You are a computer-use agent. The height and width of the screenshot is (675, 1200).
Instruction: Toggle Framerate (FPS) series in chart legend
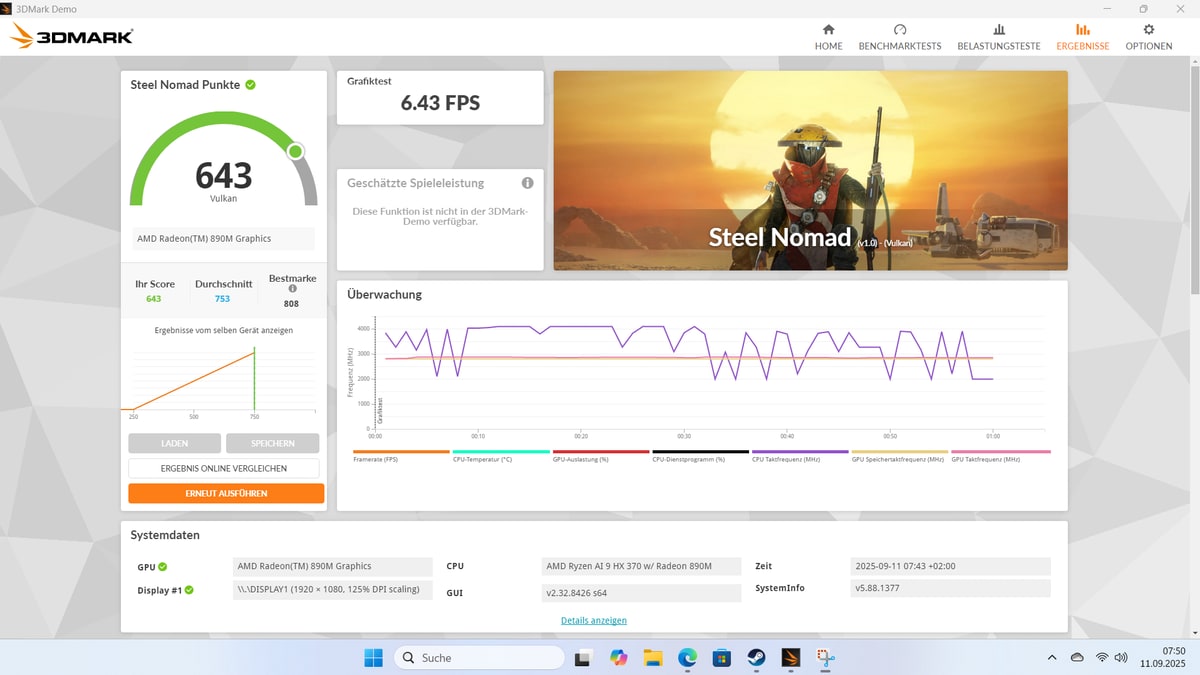(401, 455)
